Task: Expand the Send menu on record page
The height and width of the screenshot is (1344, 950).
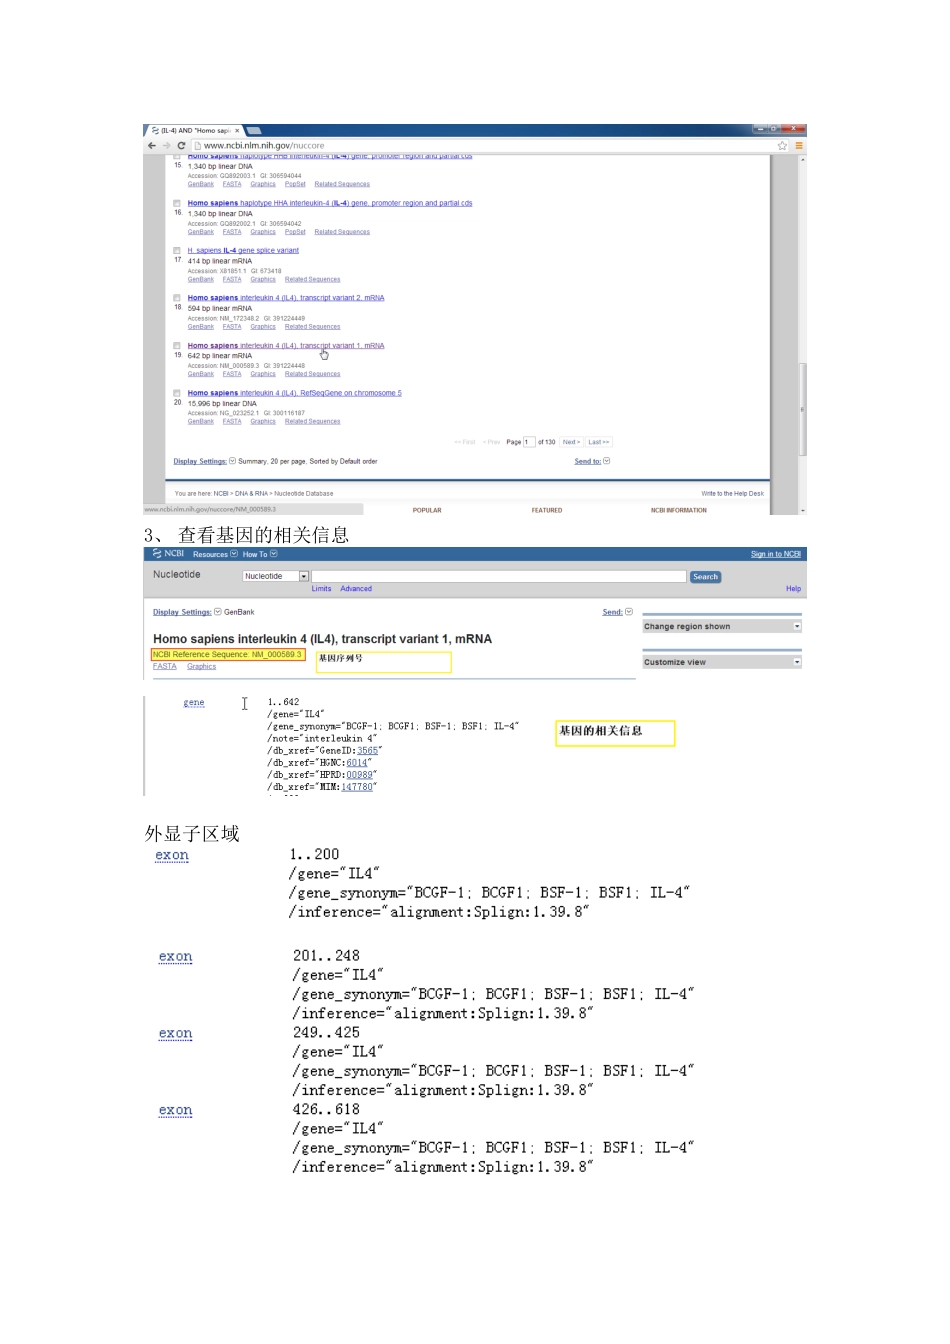Action: pyautogui.click(x=617, y=612)
